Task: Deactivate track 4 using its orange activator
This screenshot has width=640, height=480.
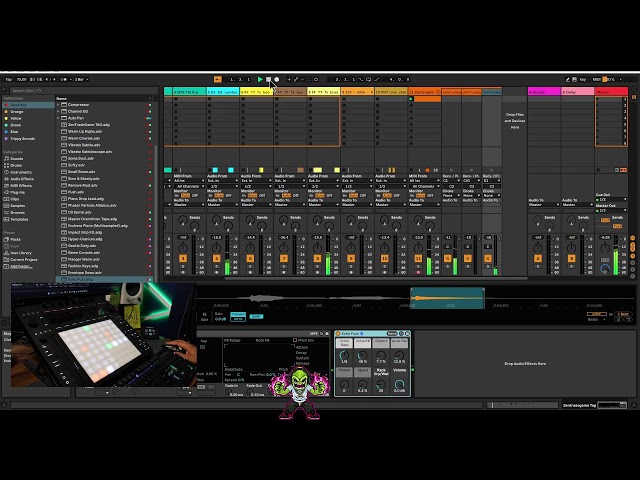Action: [183, 258]
